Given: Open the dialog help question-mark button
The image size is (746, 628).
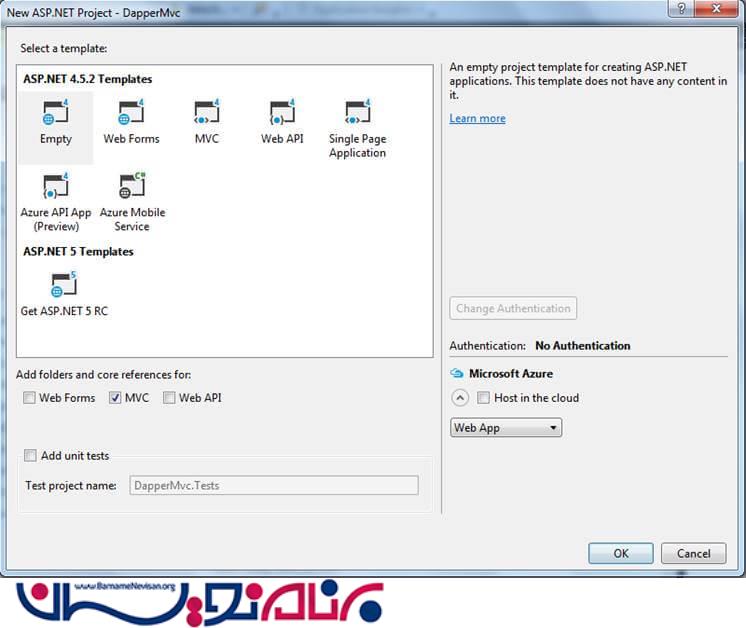Looking at the screenshot, I should coord(681,9).
